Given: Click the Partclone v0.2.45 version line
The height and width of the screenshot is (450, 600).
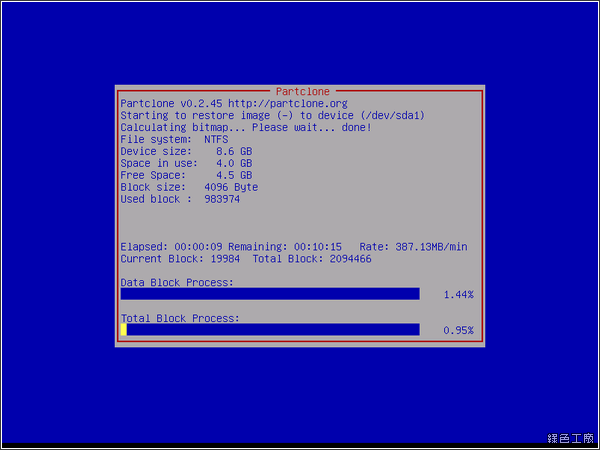Looking at the screenshot, I should (x=234, y=104).
